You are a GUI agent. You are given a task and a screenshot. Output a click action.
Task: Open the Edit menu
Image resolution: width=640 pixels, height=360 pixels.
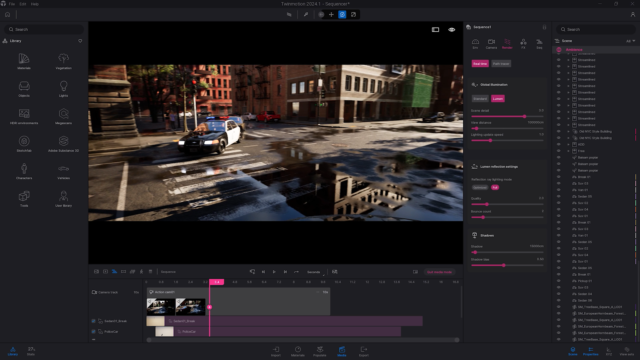23,4
